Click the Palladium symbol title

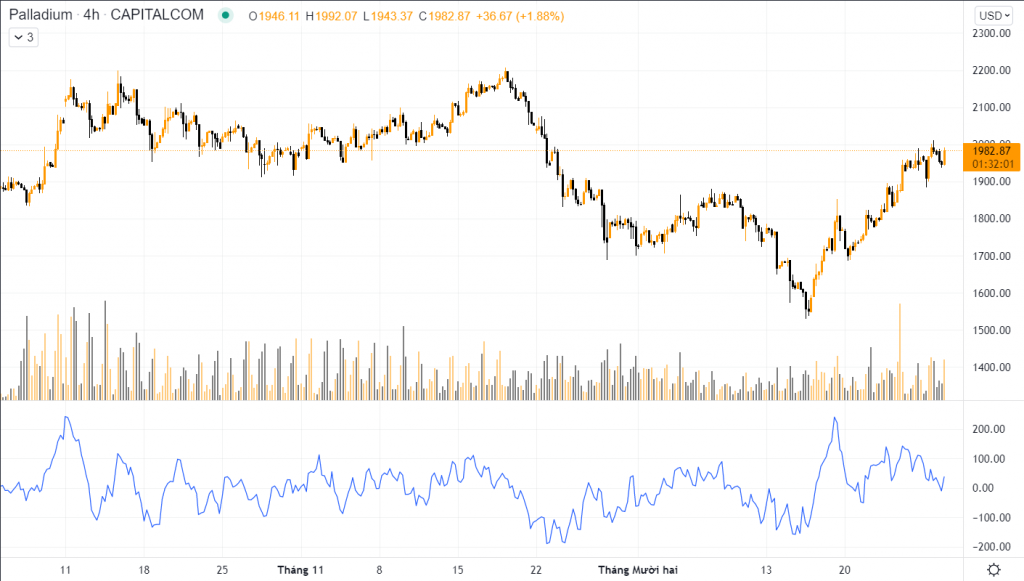point(45,15)
